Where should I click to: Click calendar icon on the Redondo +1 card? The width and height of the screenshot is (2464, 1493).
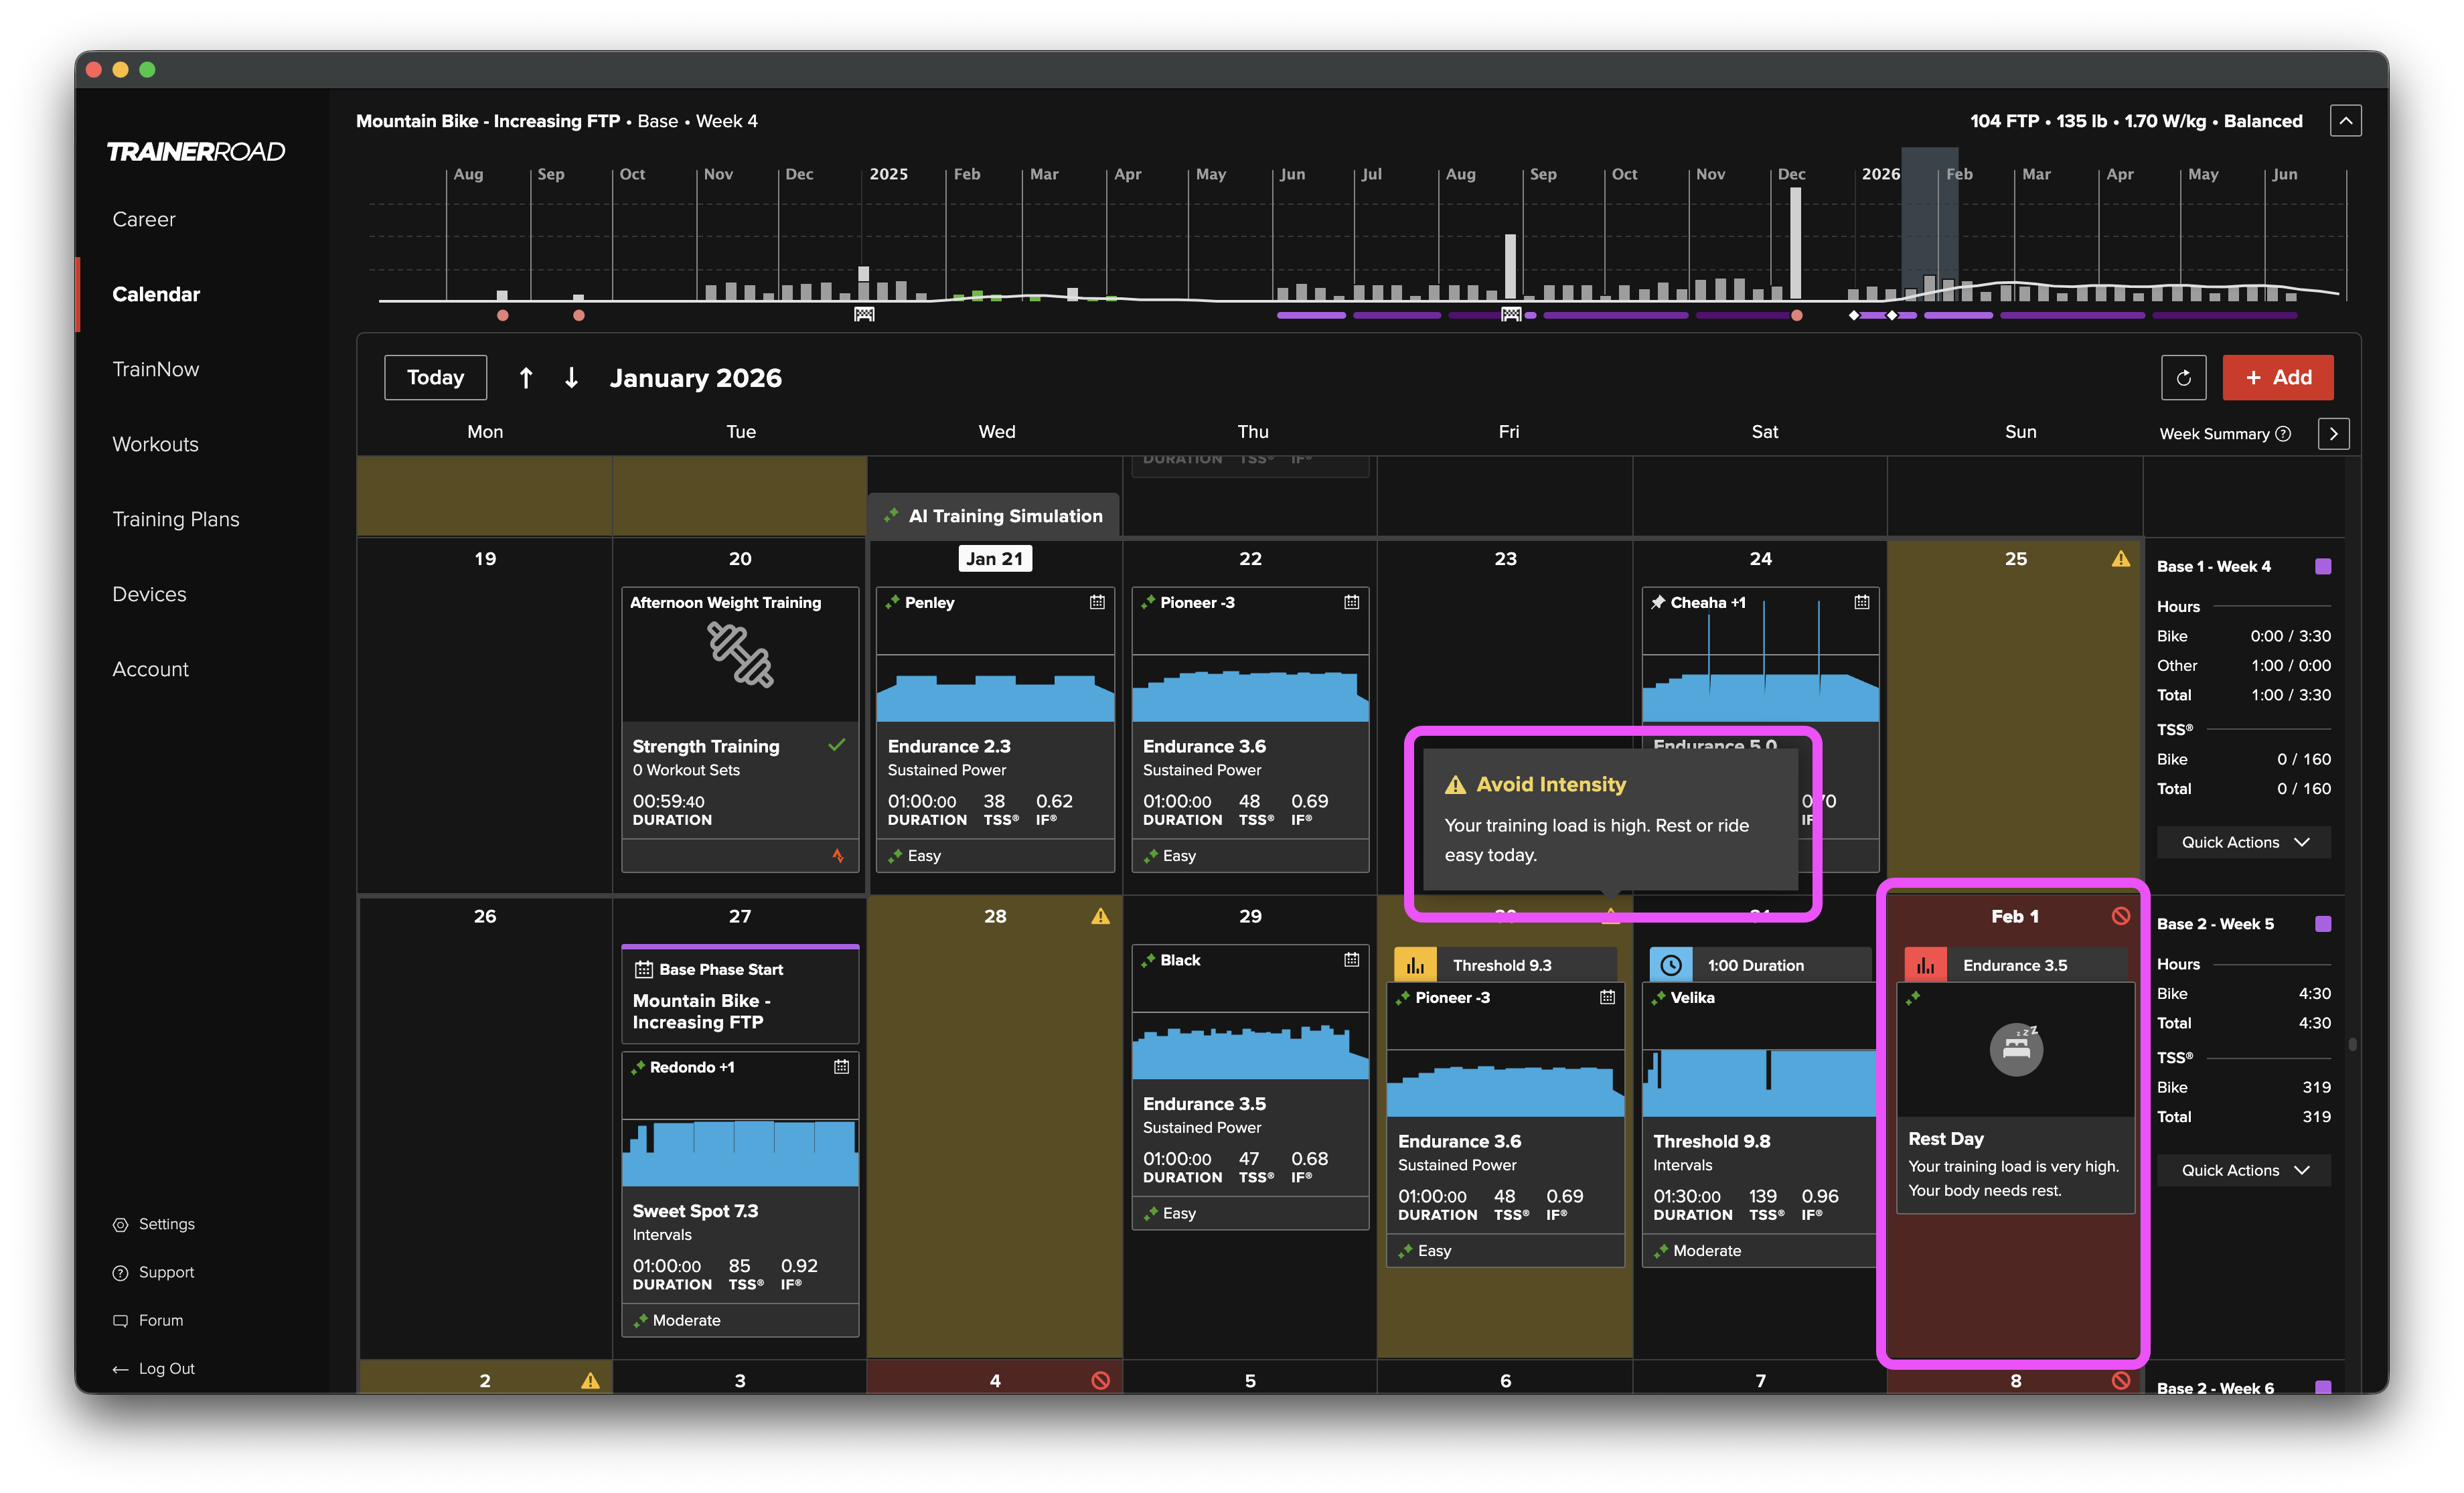tap(842, 1067)
